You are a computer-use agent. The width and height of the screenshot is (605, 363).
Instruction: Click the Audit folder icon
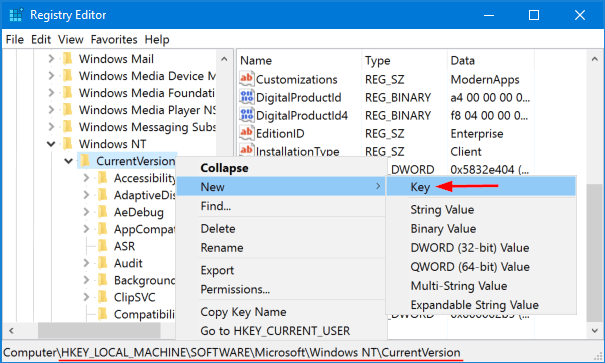pyautogui.click(x=103, y=263)
